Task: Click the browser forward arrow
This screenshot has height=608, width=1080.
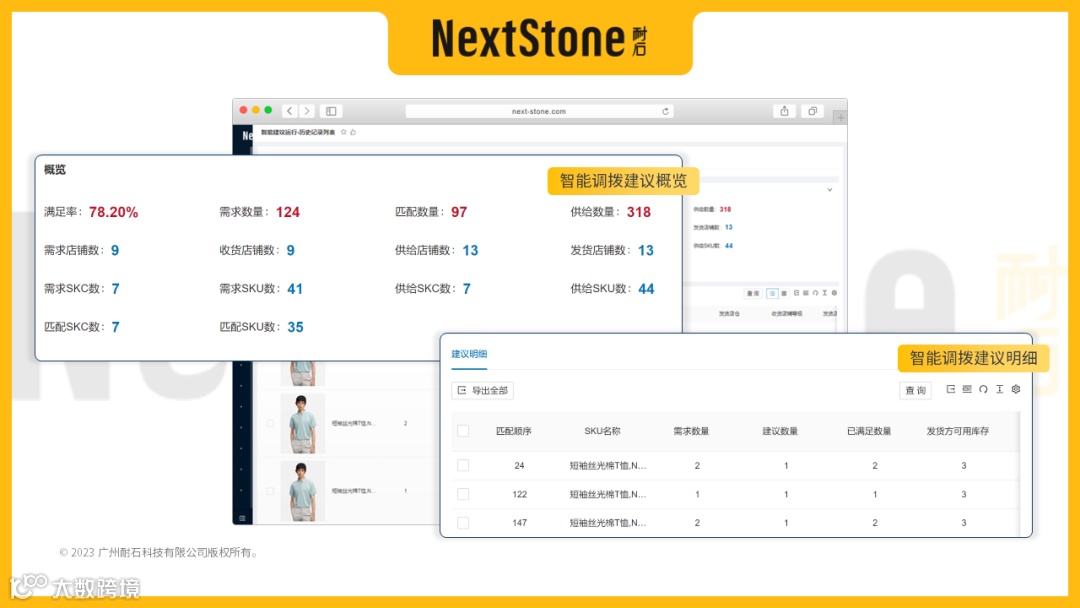Action: click(x=307, y=111)
